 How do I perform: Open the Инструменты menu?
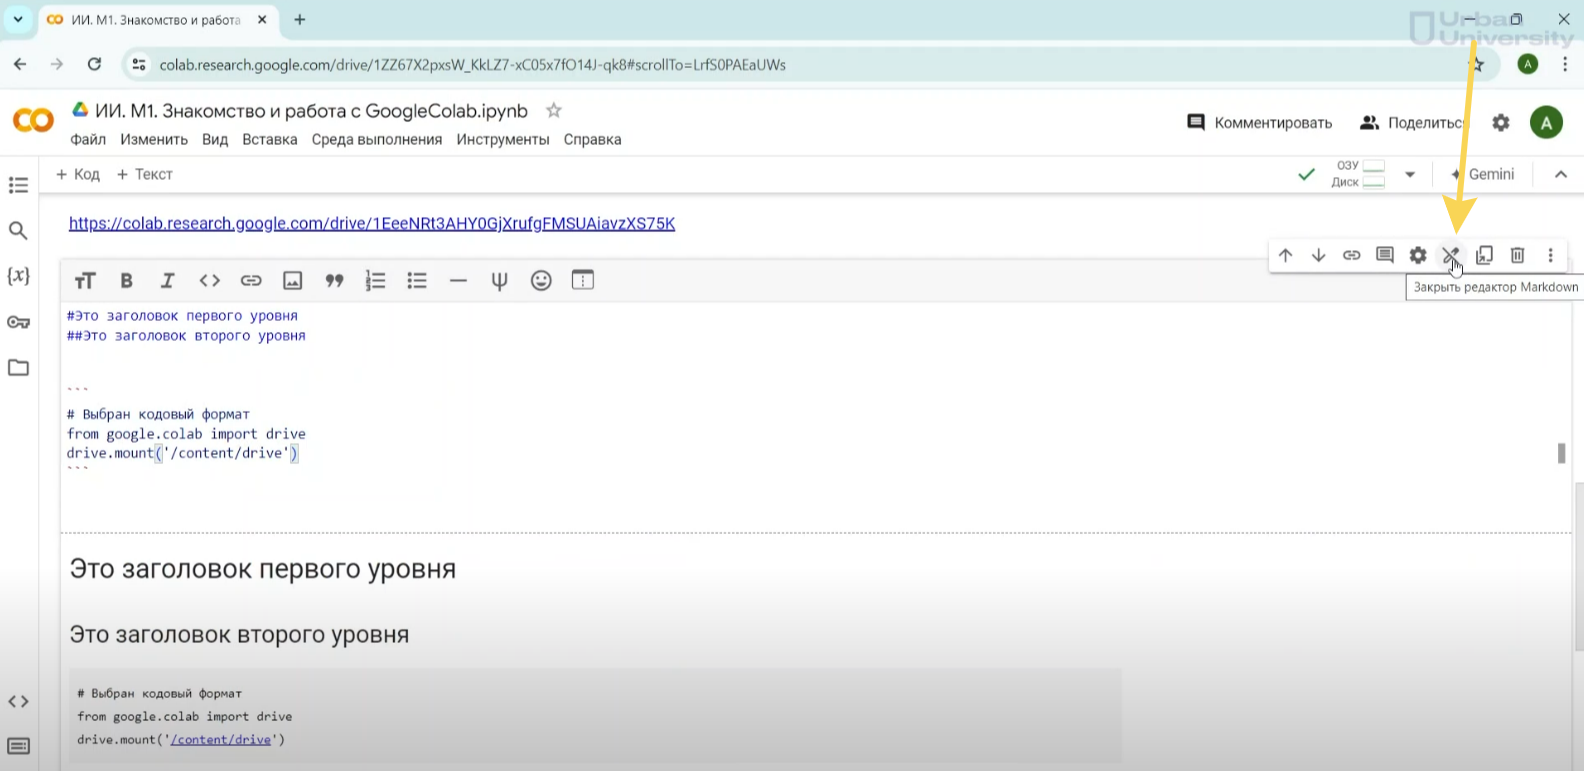[502, 140]
